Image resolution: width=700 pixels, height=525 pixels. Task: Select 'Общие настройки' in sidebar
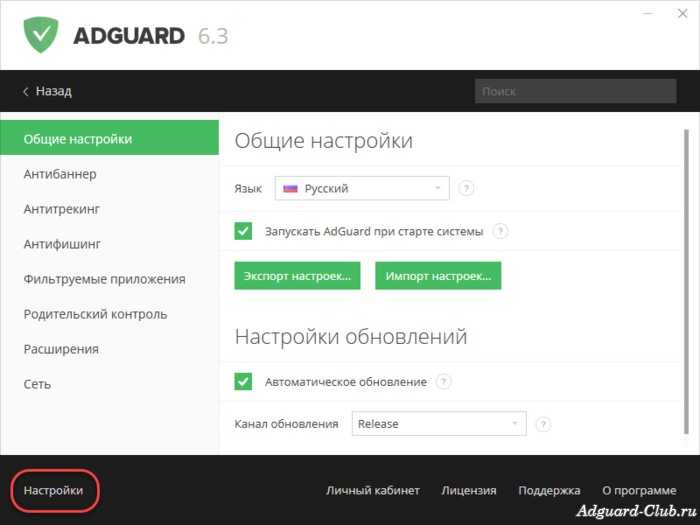coord(109,138)
